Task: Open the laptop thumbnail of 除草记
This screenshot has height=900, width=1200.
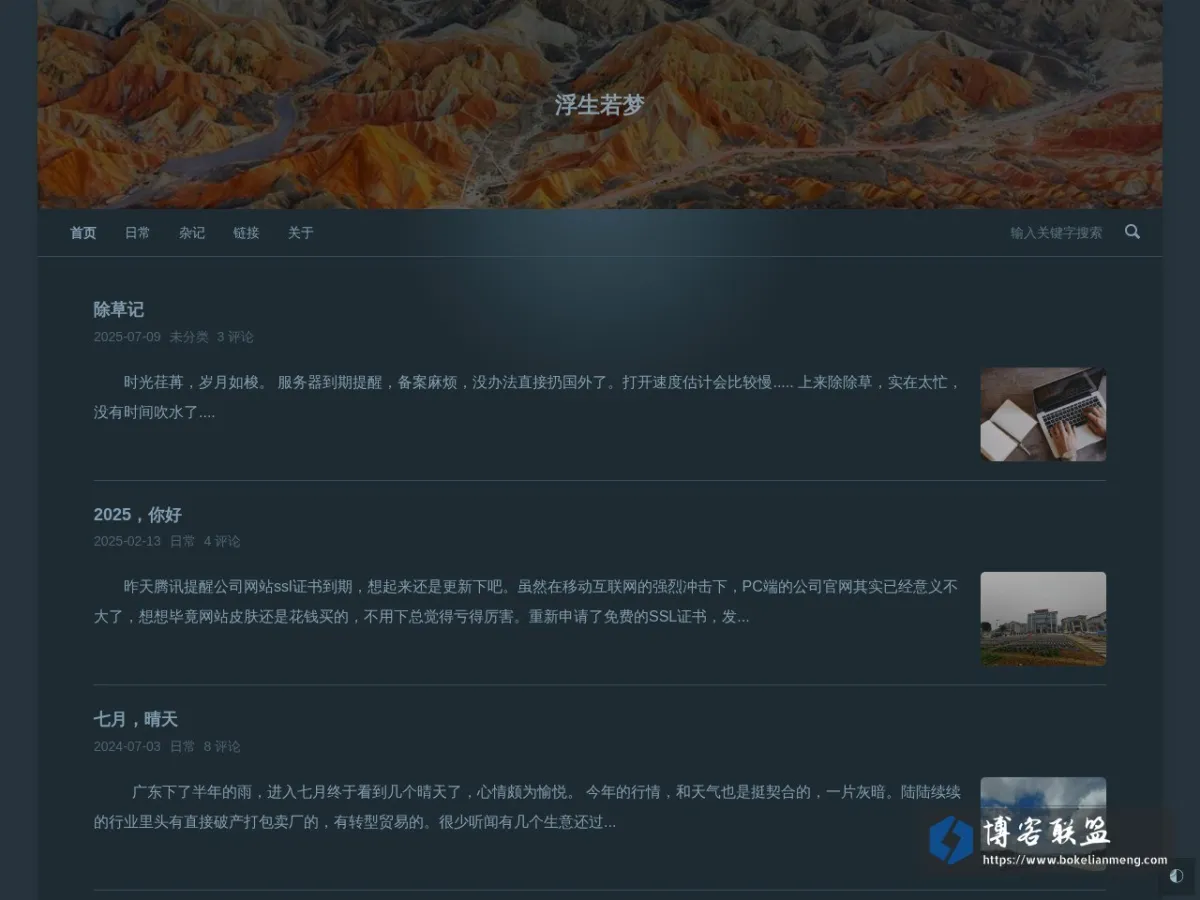Action: [x=1043, y=414]
